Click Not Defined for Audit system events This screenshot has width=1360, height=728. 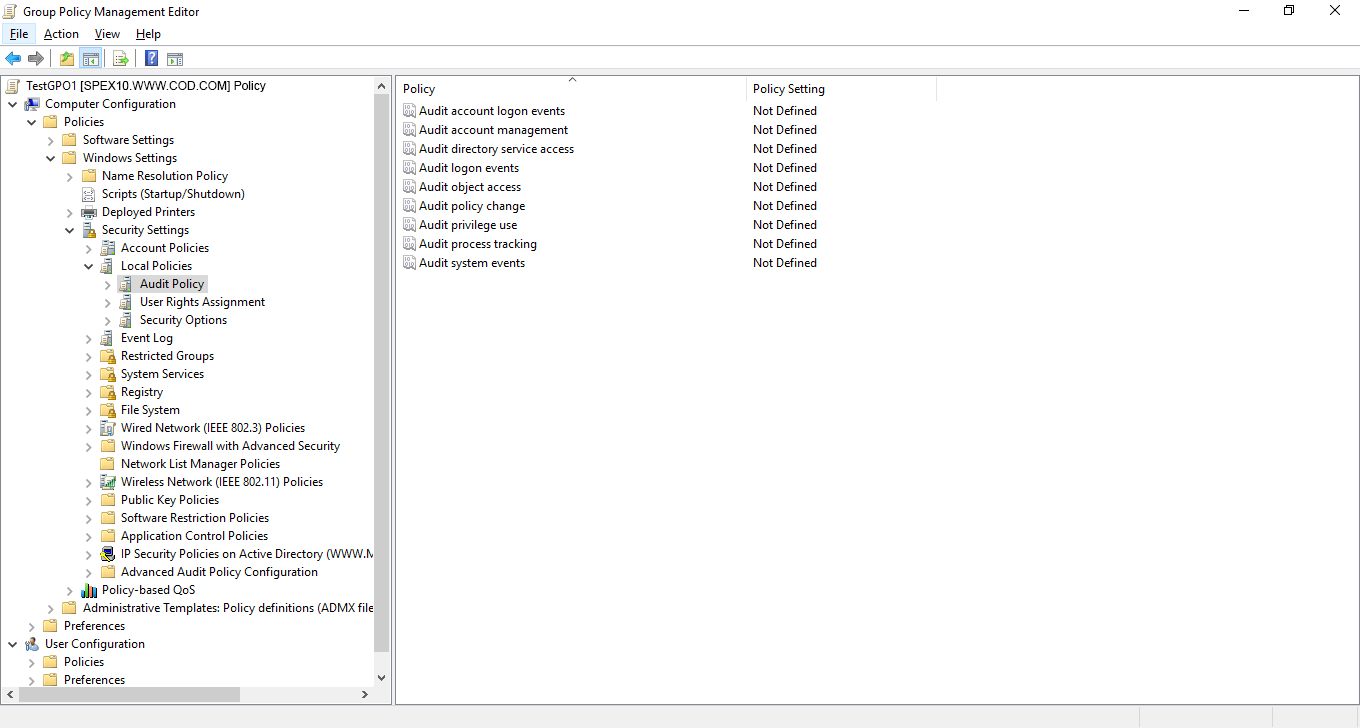[x=785, y=263]
